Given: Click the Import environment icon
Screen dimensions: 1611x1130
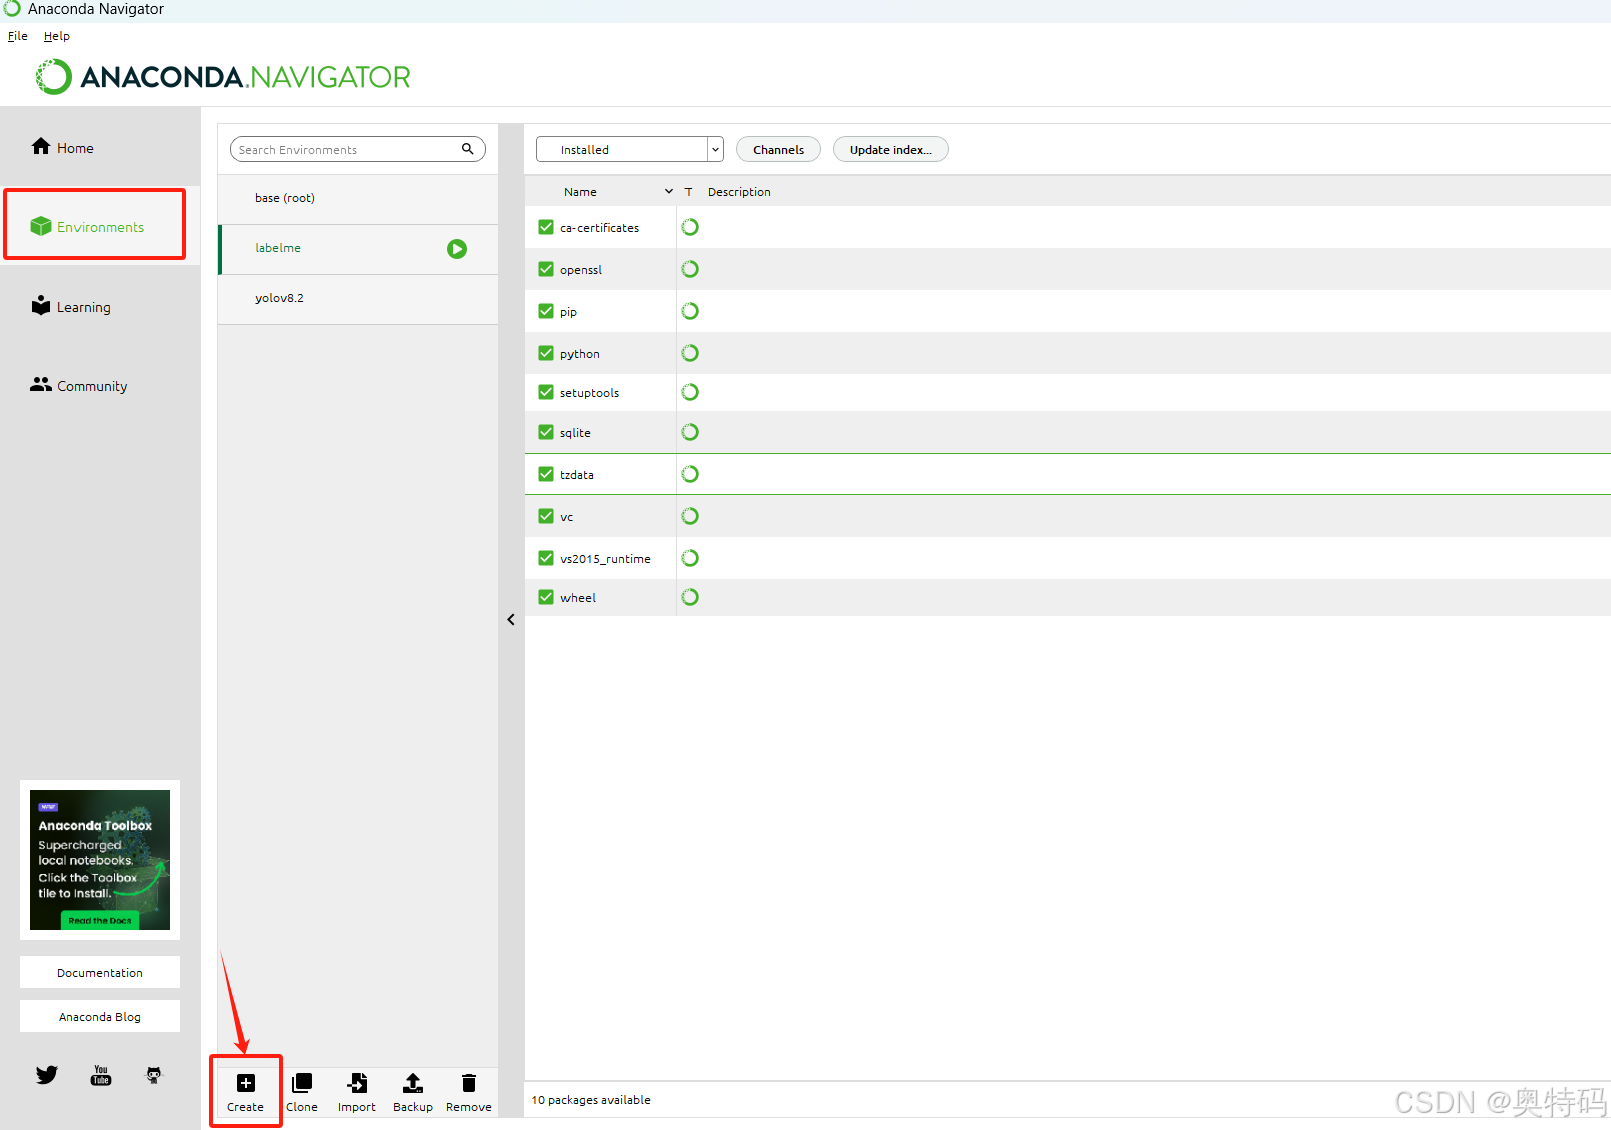Looking at the screenshot, I should (x=357, y=1083).
